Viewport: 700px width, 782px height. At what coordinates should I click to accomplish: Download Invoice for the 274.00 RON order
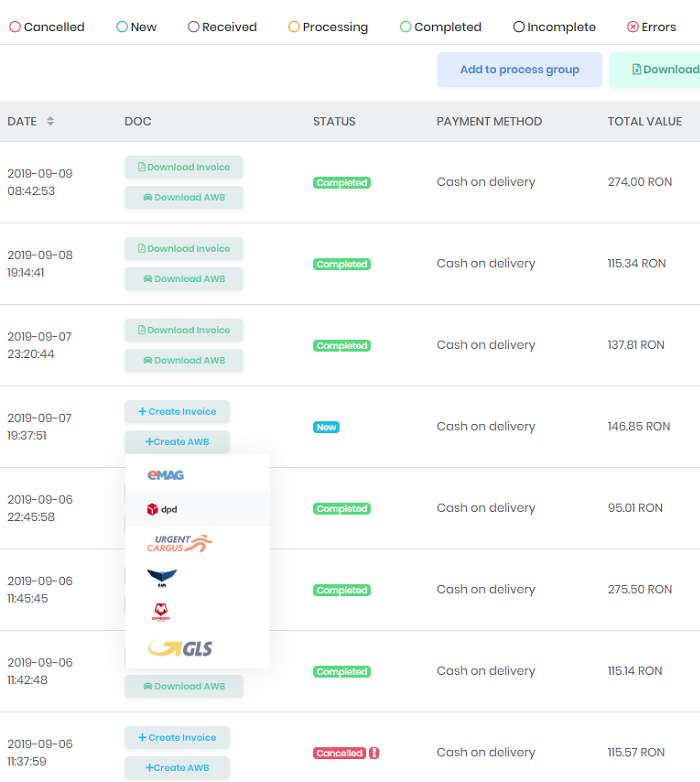(184, 168)
